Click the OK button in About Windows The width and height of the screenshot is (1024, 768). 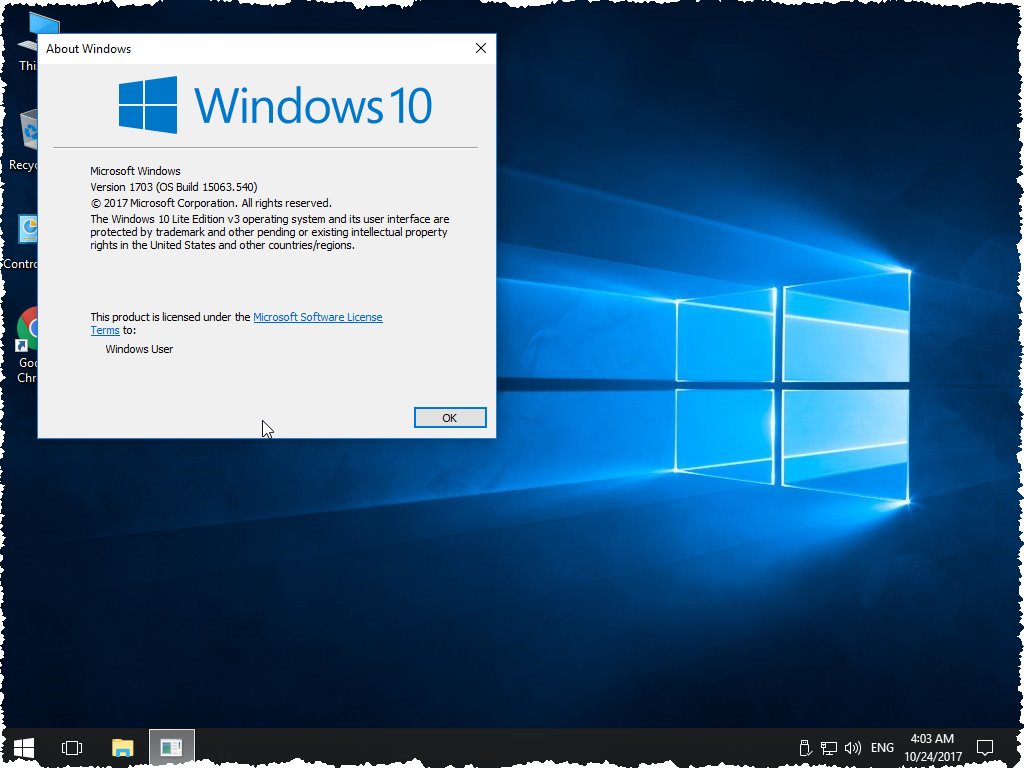point(450,417)
